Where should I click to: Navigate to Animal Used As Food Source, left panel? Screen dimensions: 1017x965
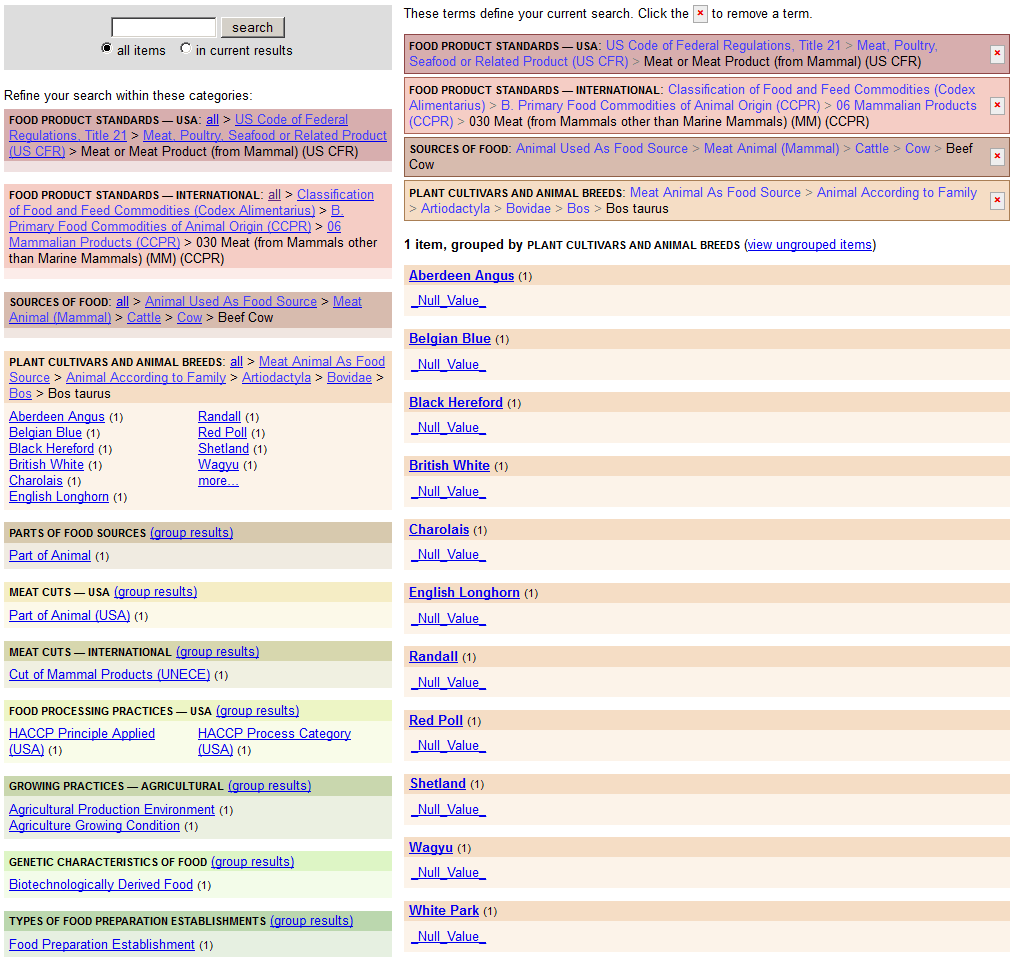click(x=231, y=302)
